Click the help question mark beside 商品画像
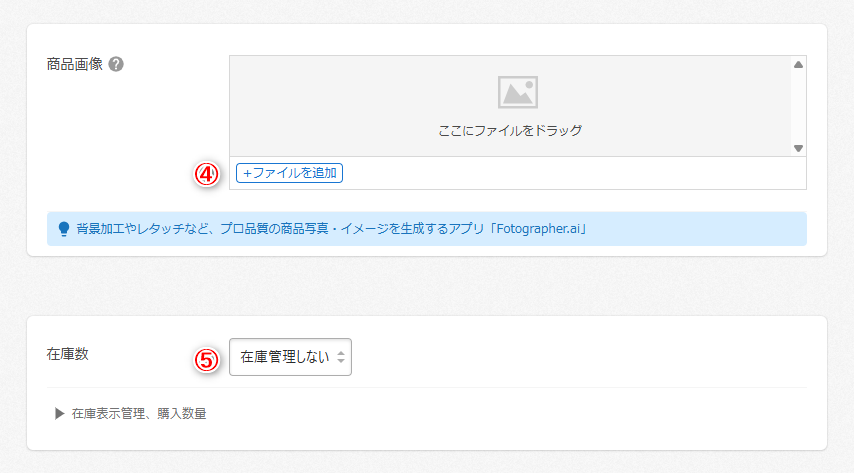The width and height of the screenshot is (854, 473). tap(116, 65)
